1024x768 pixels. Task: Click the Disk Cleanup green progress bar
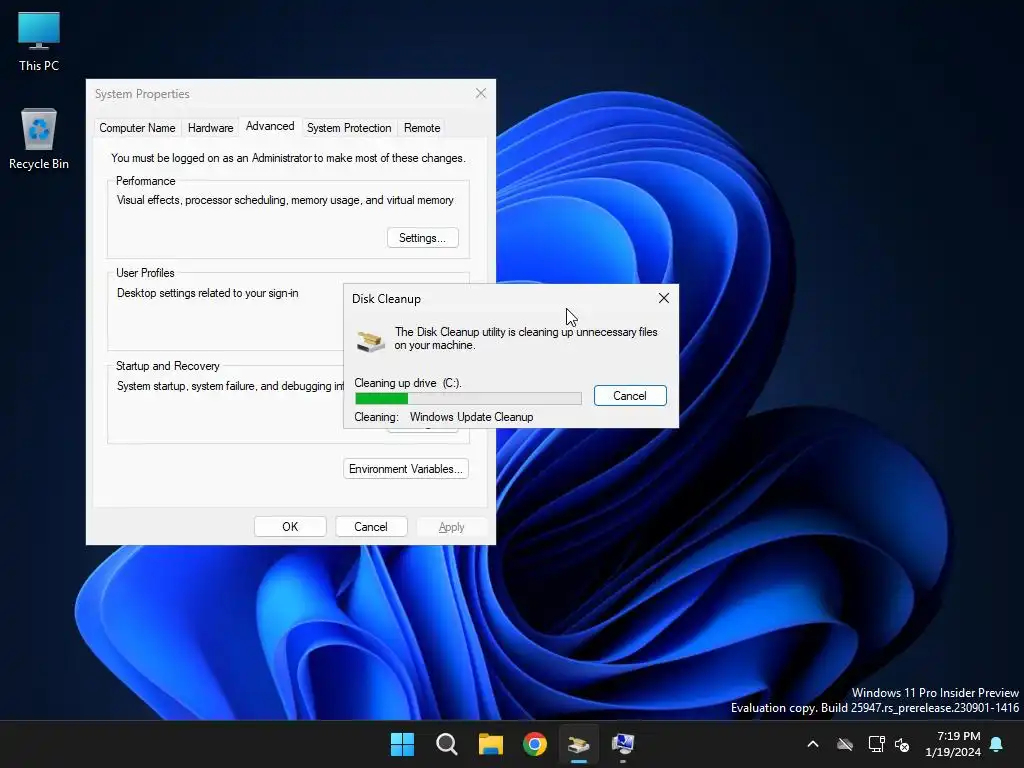[x=468, y=398]
